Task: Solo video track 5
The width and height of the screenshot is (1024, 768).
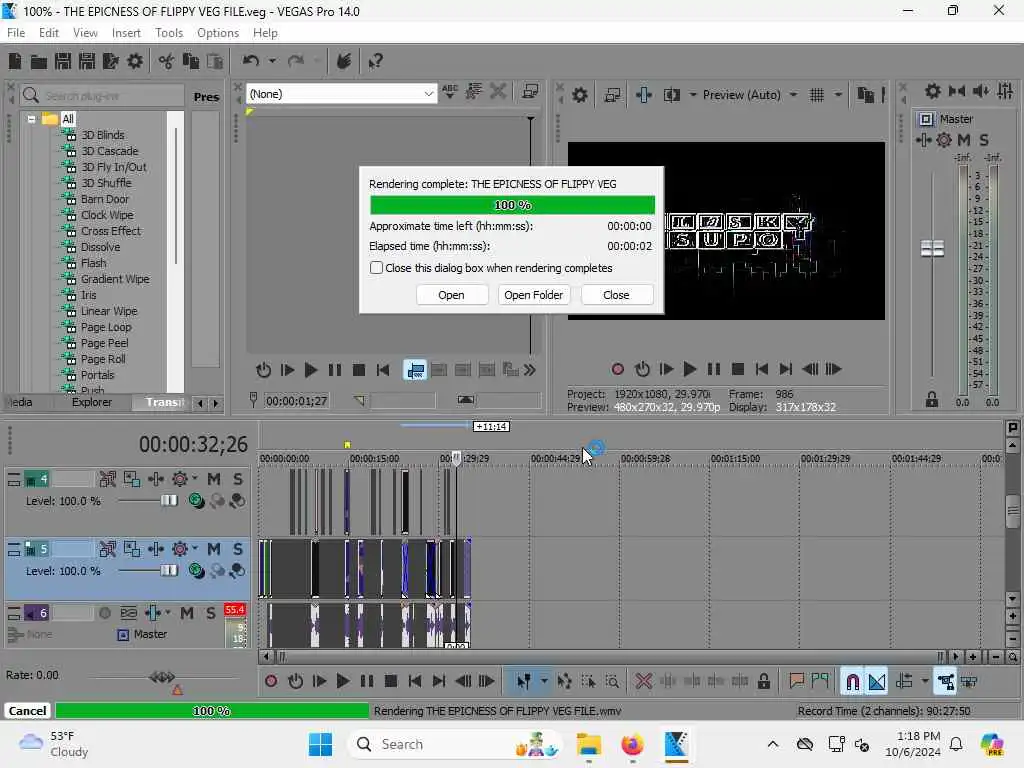Action: tap(238, 549)
